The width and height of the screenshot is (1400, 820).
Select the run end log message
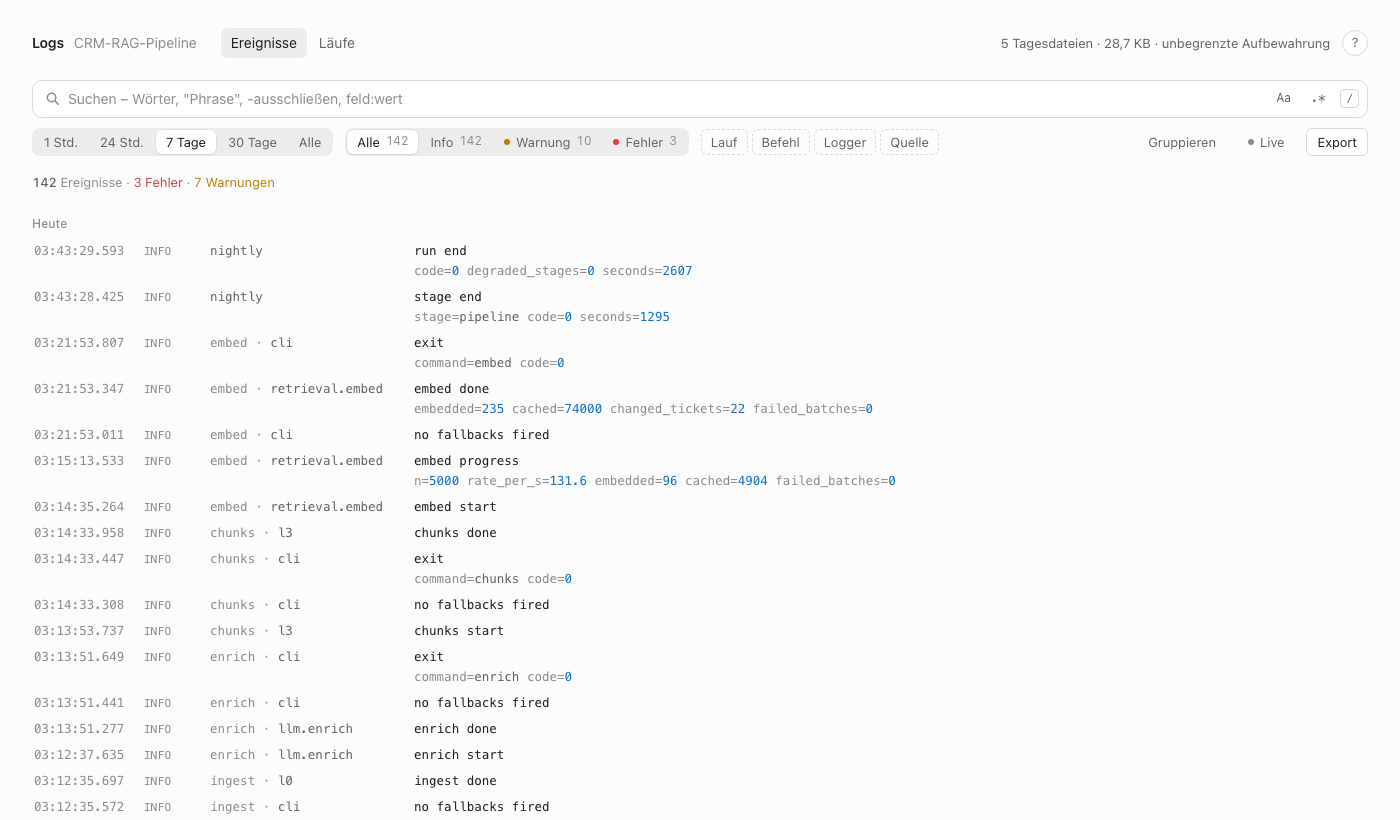tap(441, 251)
